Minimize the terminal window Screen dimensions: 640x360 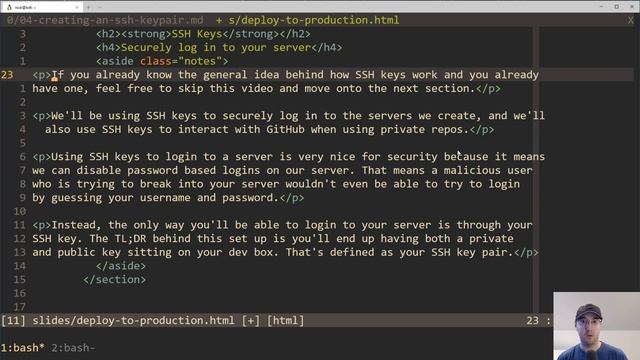point(601,7)
